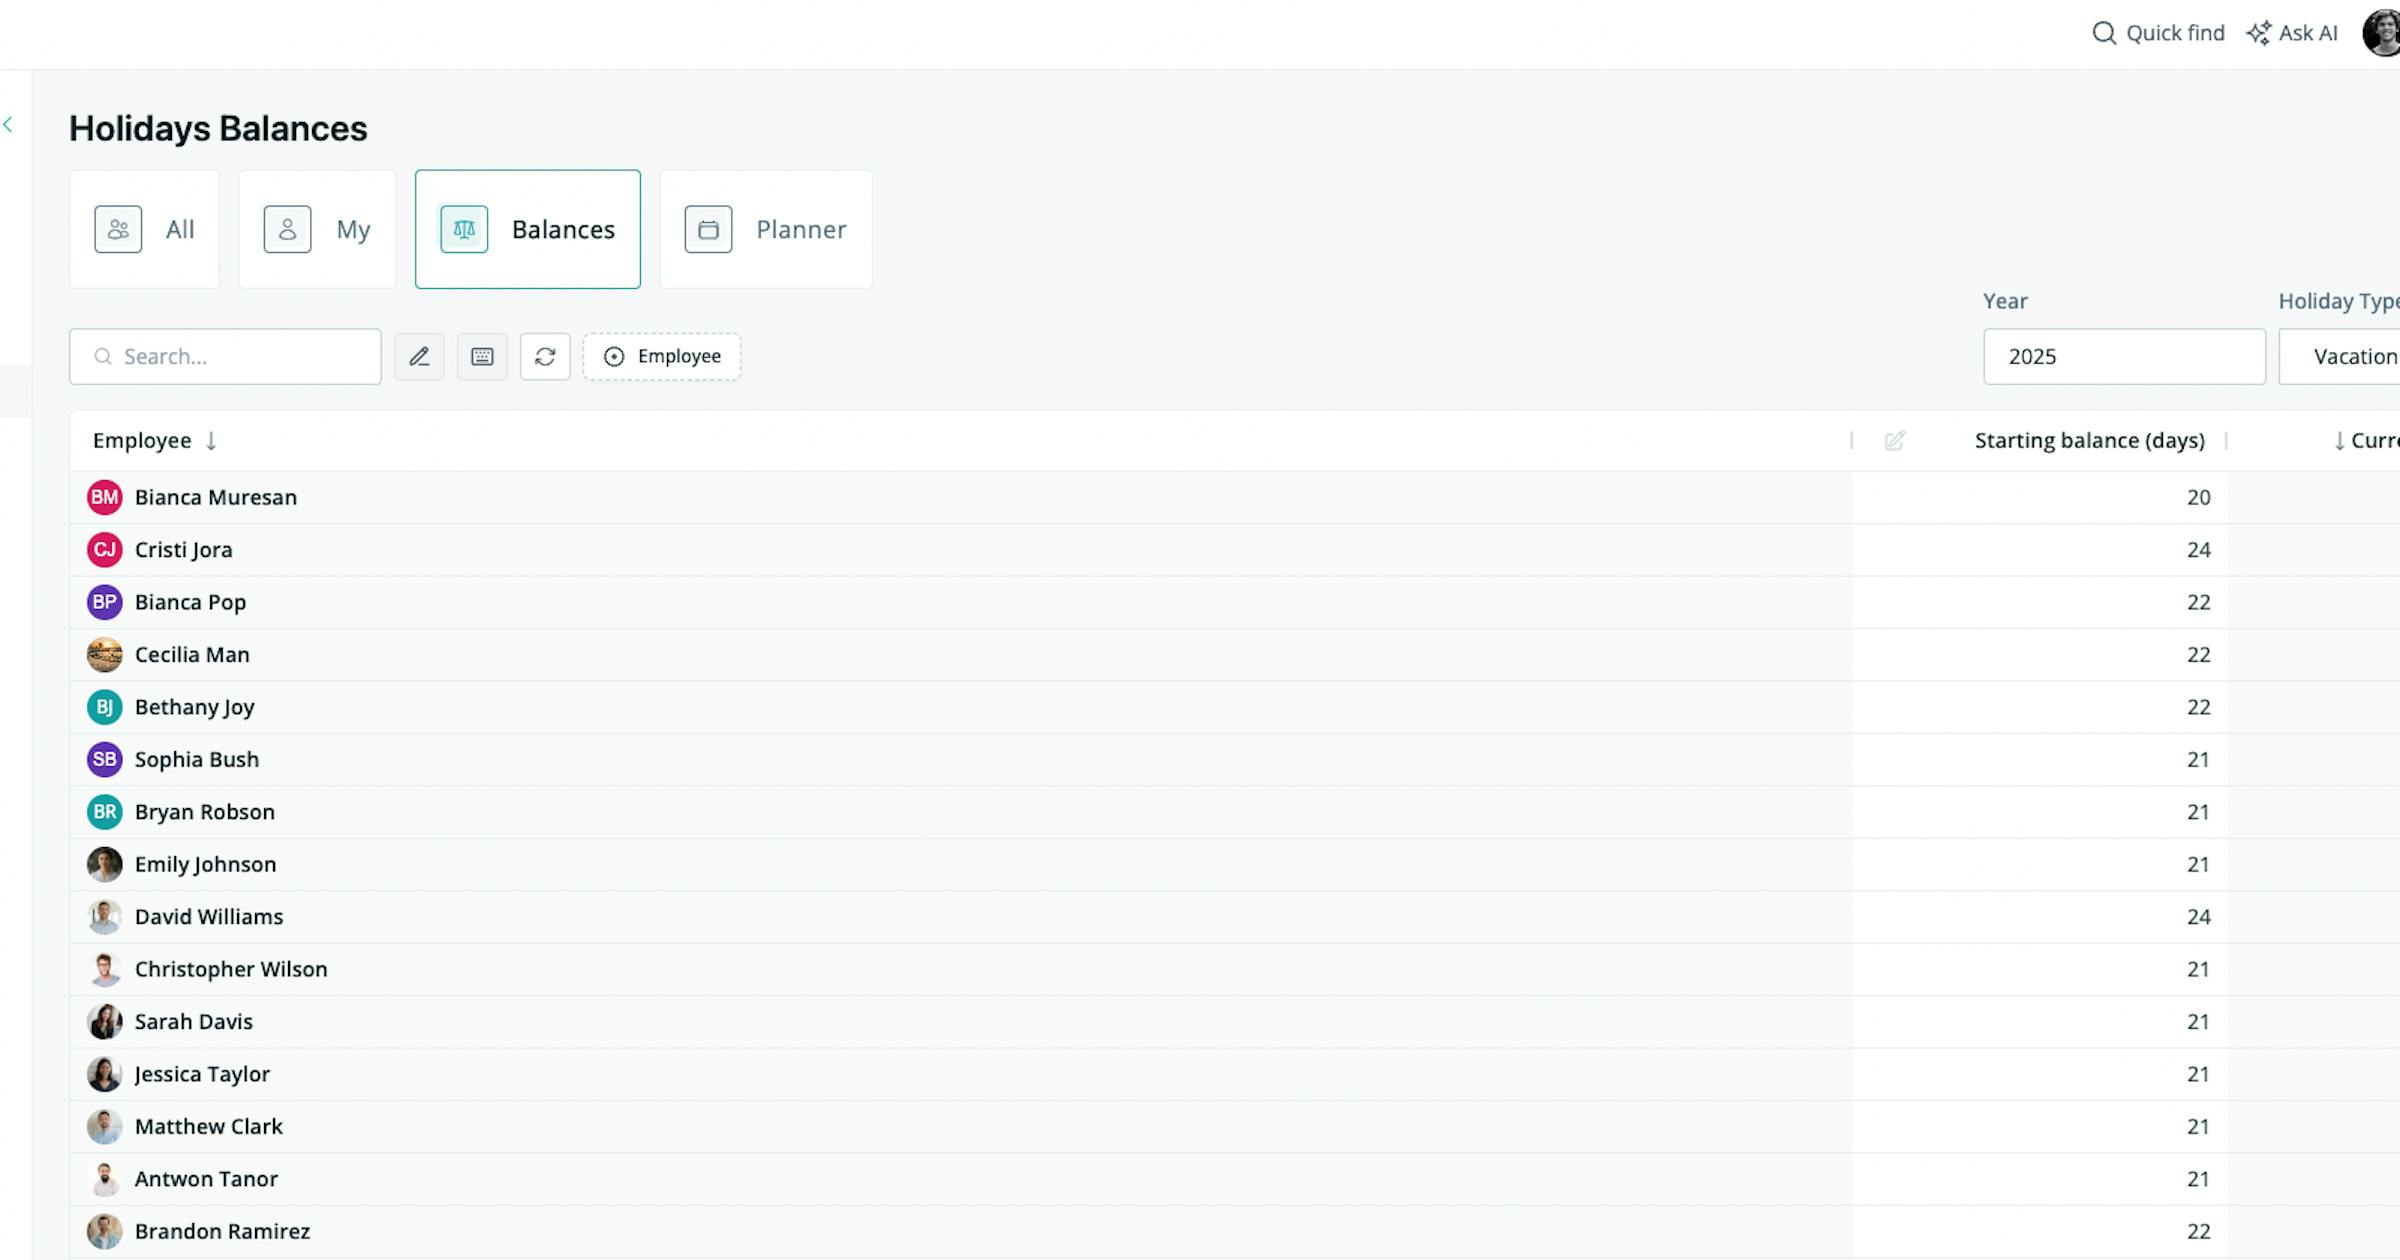Open the Planner tab

[x=766, y=229]
